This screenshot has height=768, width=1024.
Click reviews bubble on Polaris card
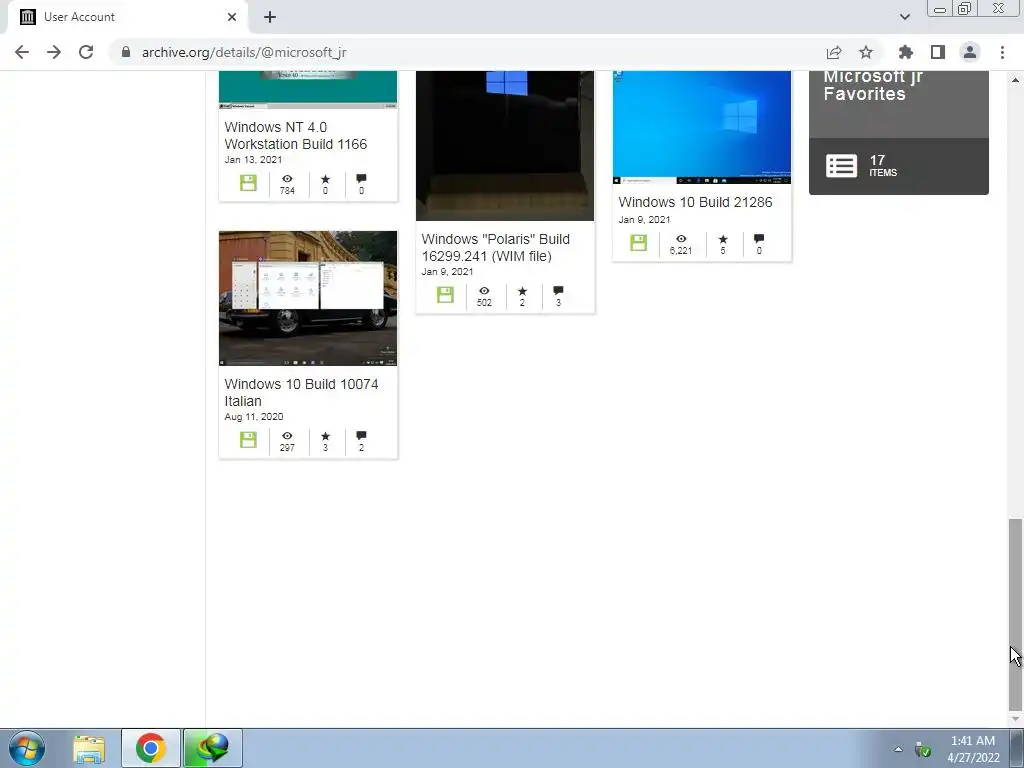[558, 291]
